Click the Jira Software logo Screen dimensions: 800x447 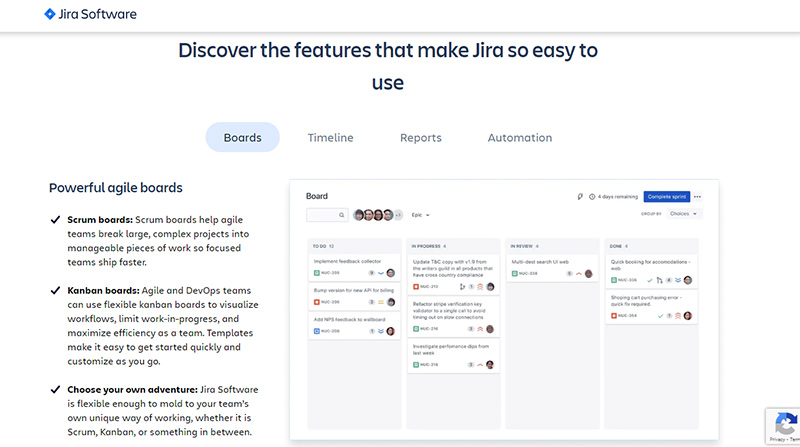click(90, 14)
